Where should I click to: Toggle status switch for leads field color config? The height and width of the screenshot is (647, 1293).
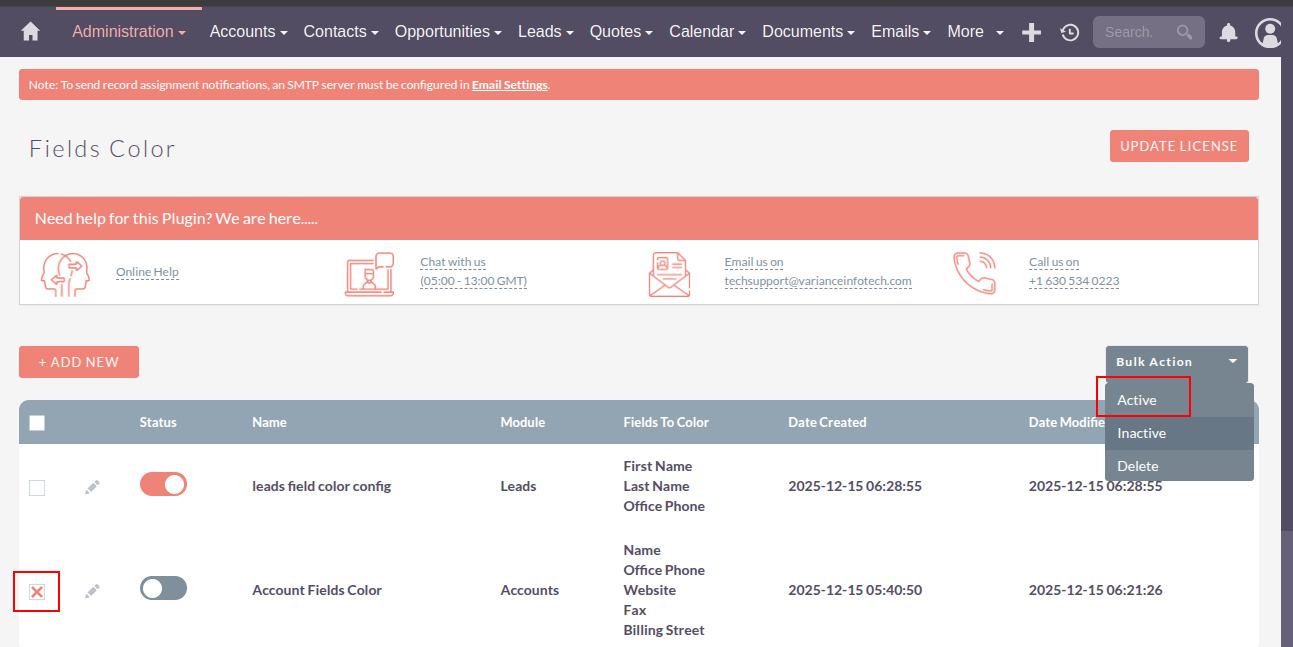click(163, 485)
